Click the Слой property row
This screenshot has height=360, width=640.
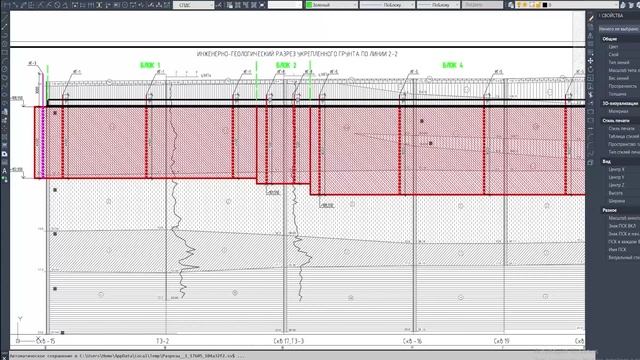[x=623, y=55]
